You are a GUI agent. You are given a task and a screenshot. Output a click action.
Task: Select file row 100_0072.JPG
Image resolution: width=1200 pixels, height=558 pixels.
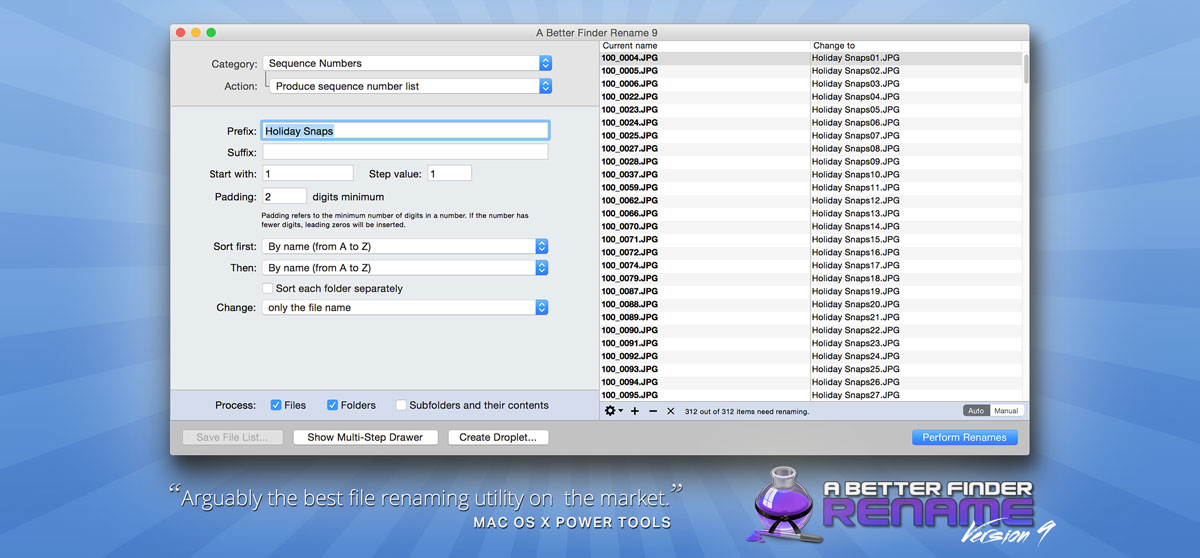811,253
